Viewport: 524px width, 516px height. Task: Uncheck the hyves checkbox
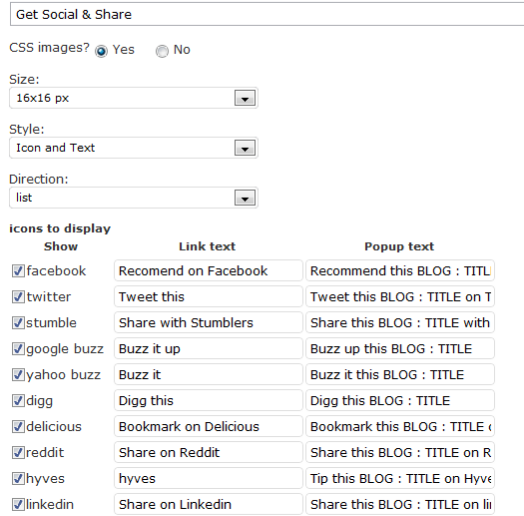point(18,478)
